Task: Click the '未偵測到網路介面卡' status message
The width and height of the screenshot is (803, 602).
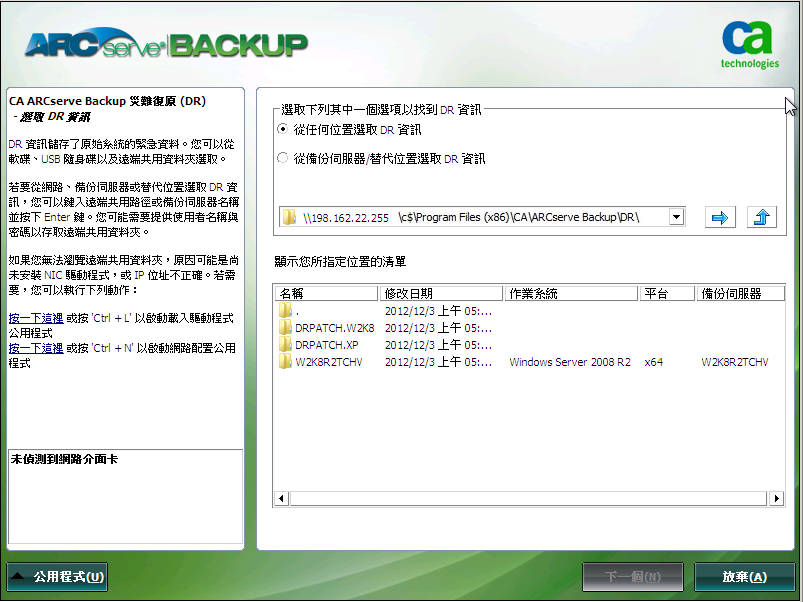Action: coord(64,459)
